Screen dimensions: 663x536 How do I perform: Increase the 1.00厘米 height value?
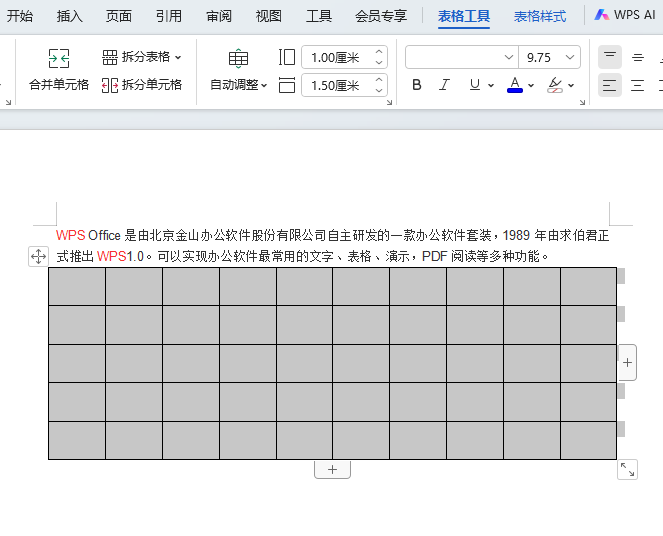point(379,52)
